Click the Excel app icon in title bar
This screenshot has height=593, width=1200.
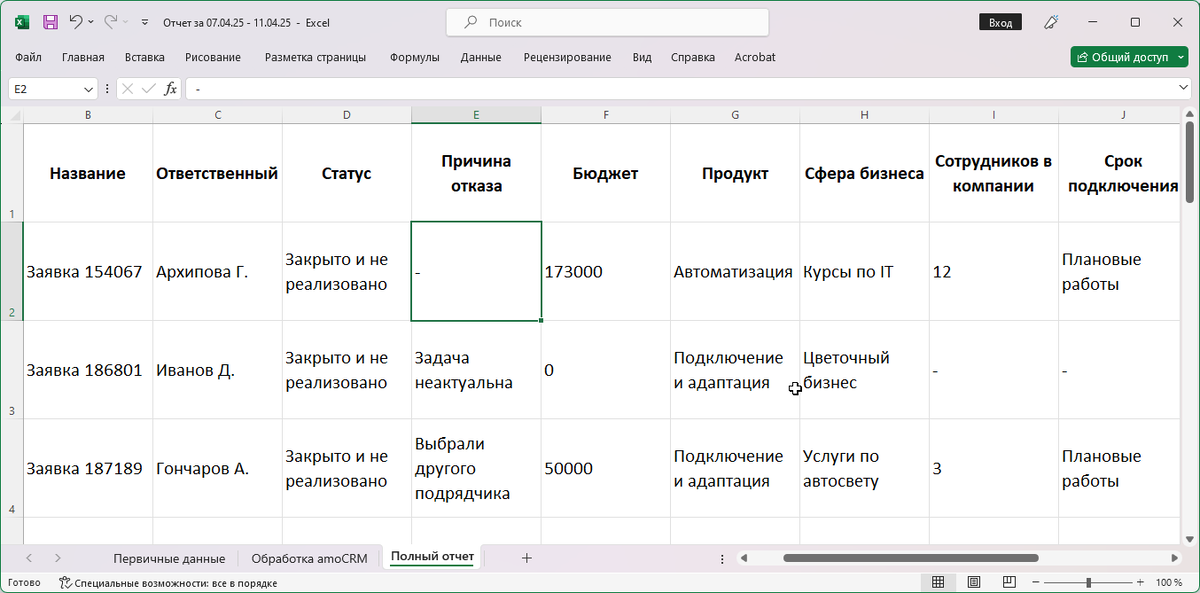(x=22, y=22)
